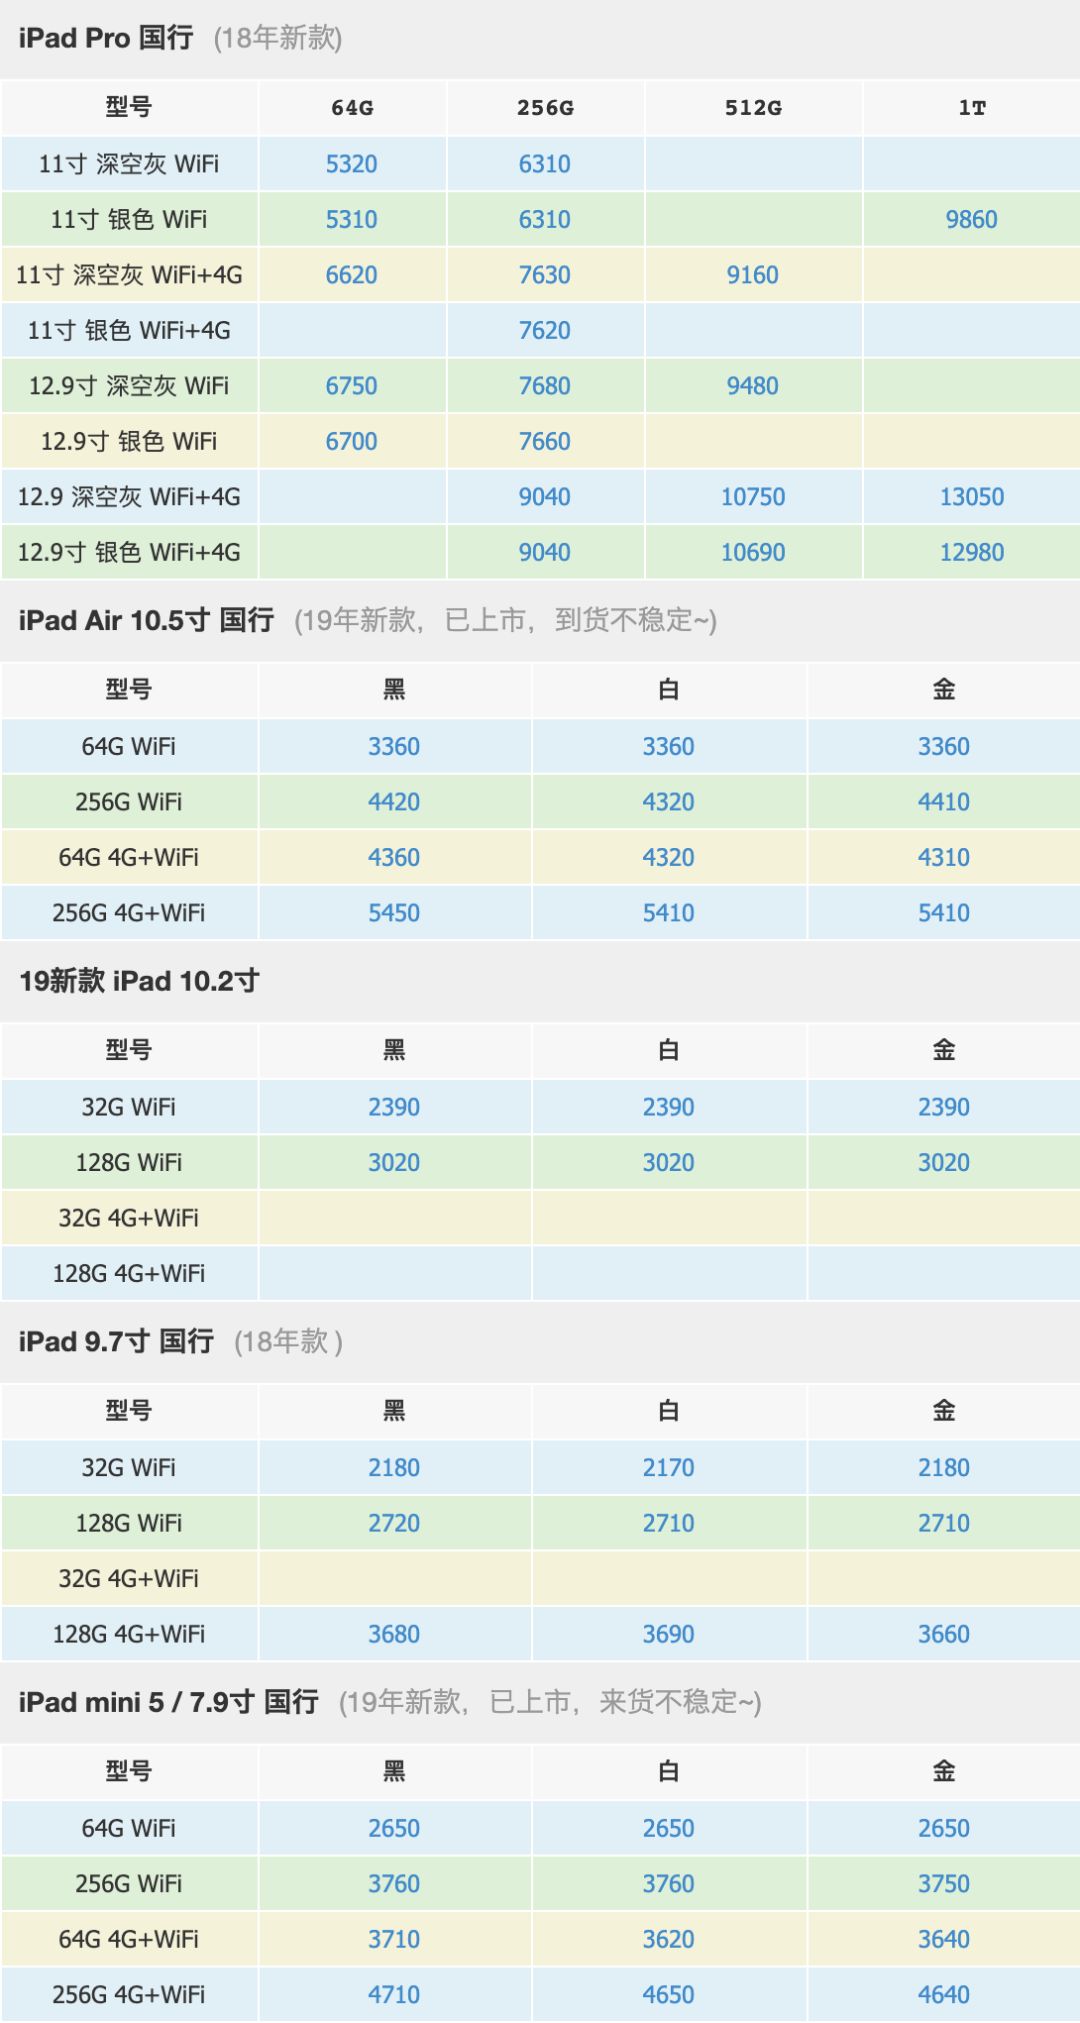Click price 3710 in the iPad mini 5 table
This screenshot has width=1080, height=2023.
pyautogui.click(x=394, y=1940)
